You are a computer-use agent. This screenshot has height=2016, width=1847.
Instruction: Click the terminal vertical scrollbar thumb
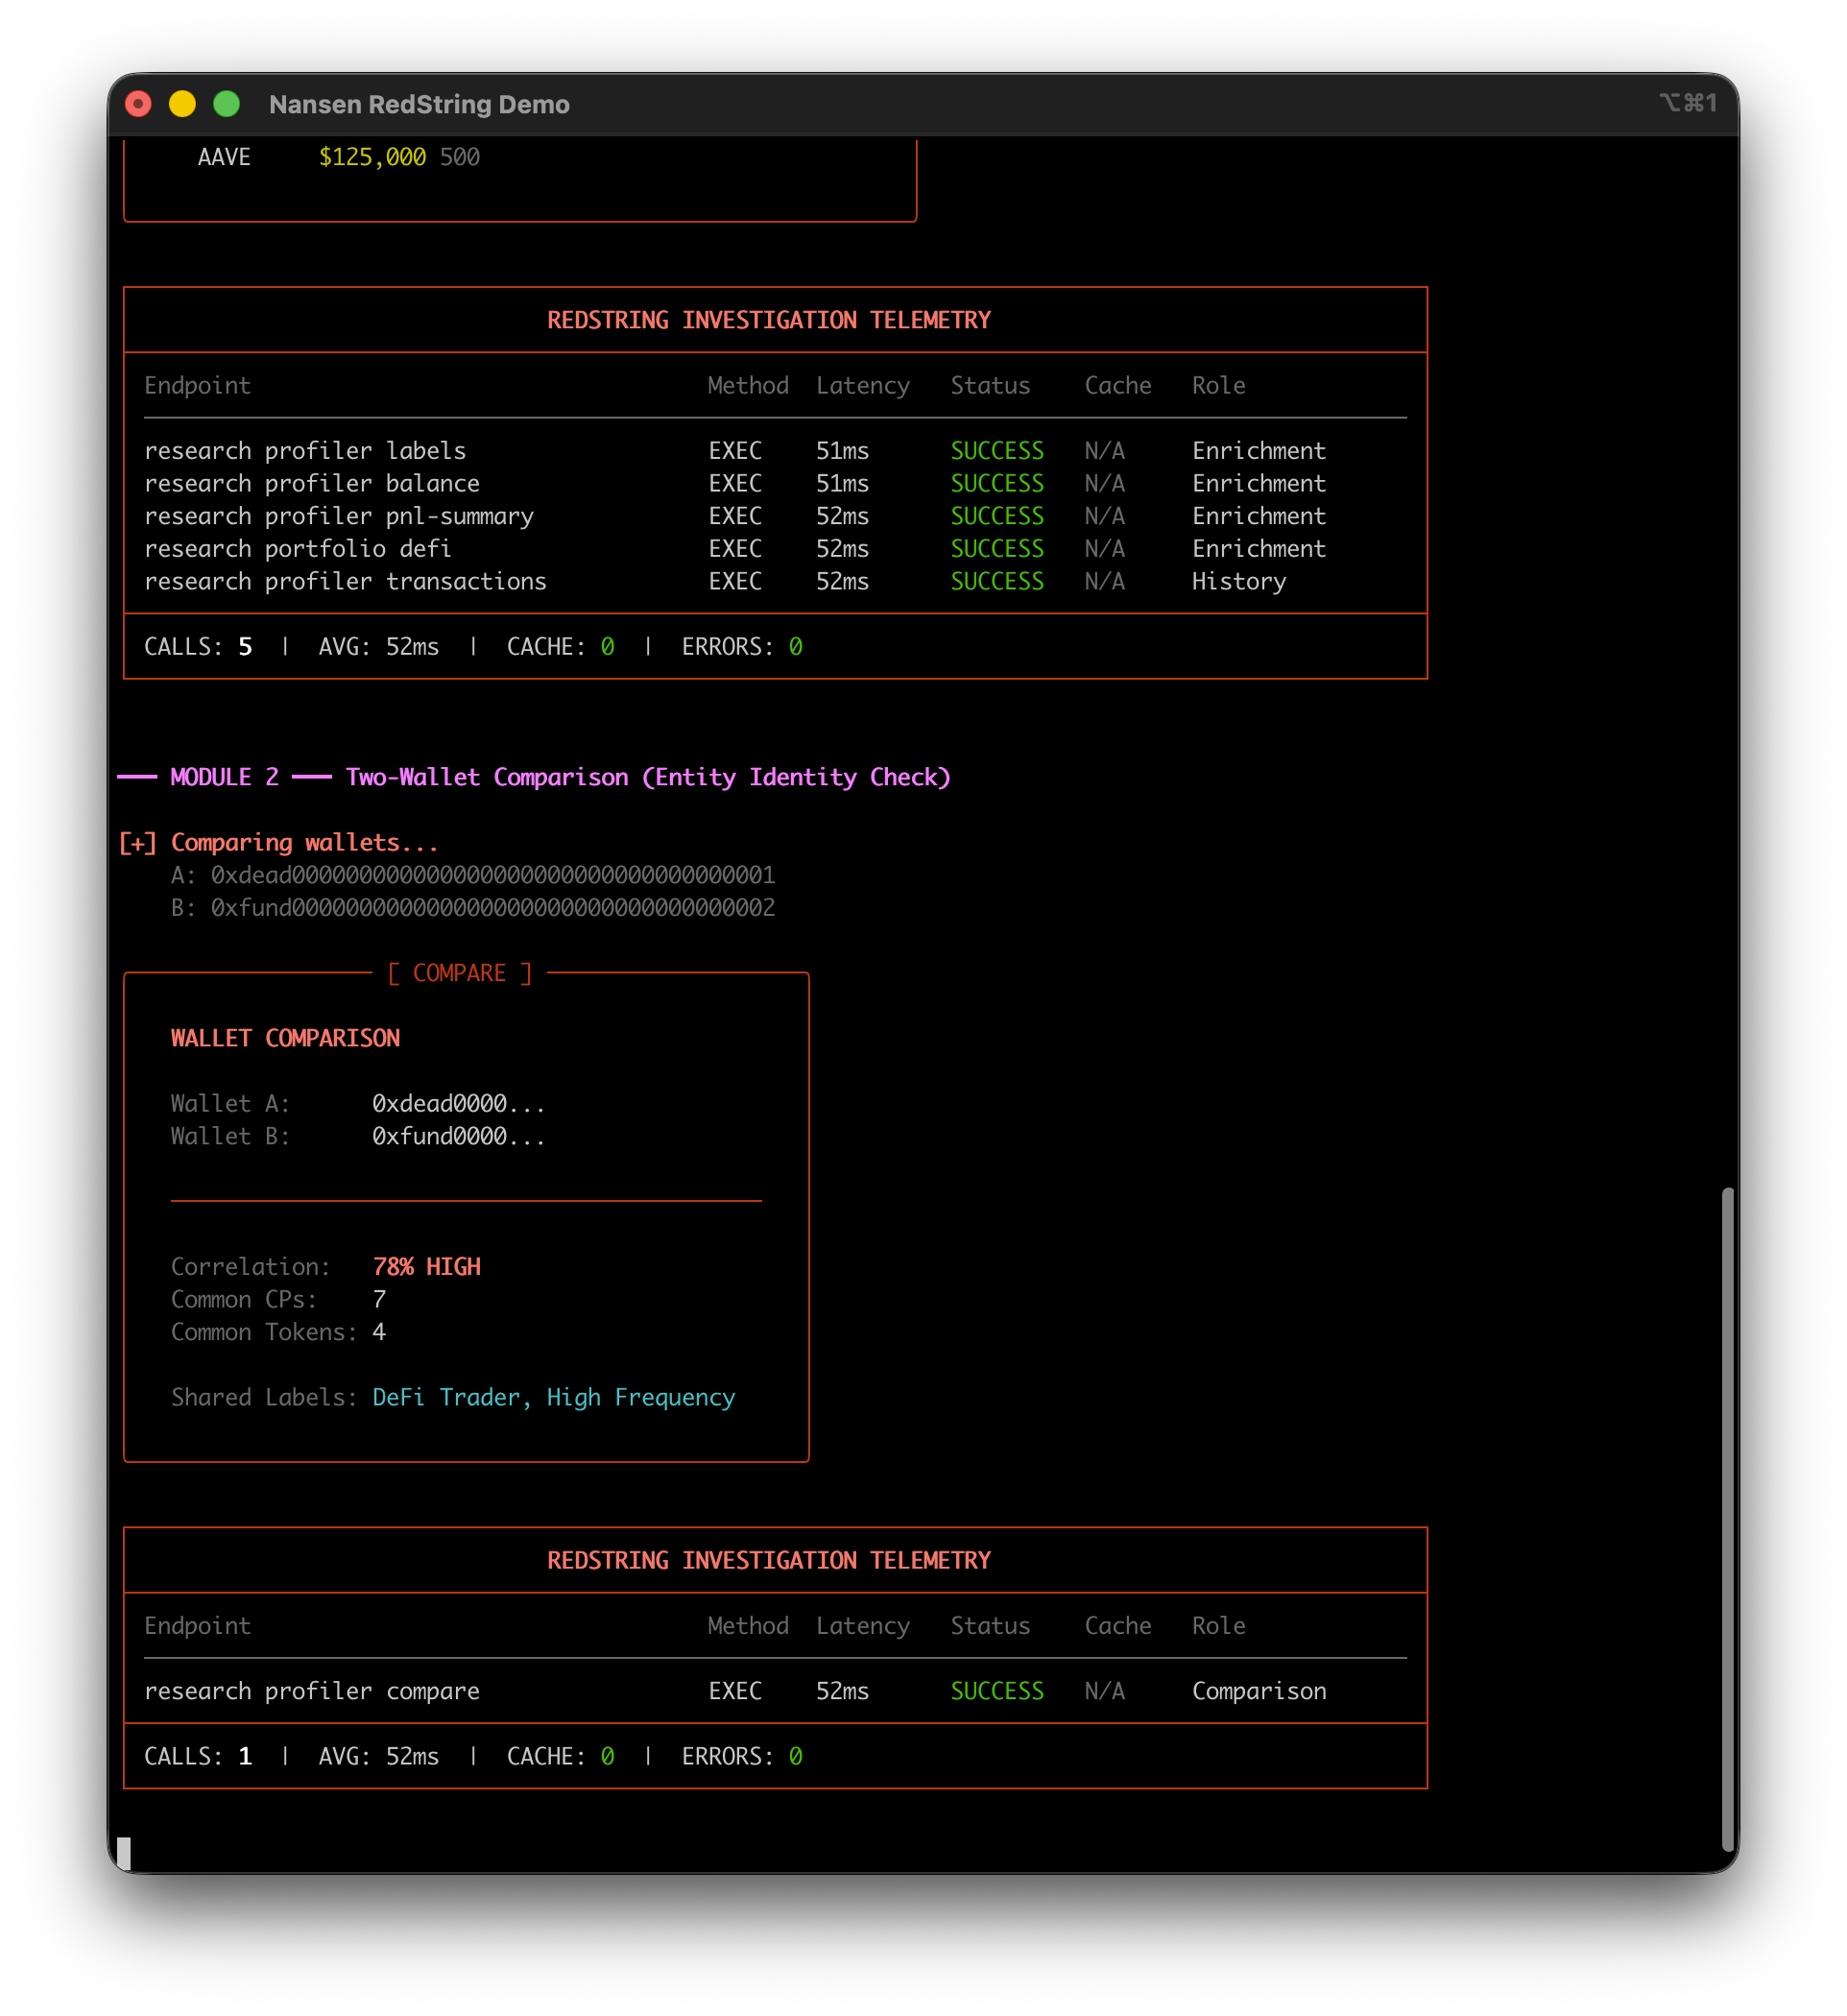(x=1727, y=1518)
